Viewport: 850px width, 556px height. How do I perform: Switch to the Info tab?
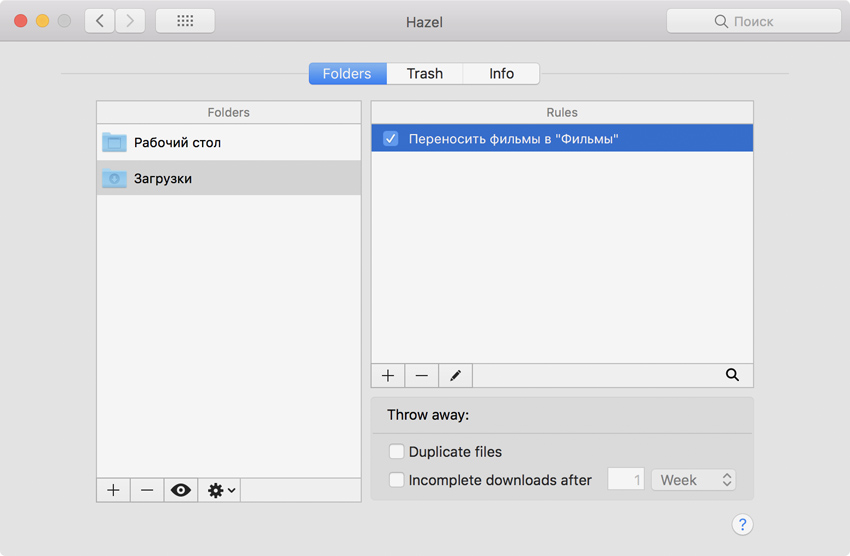click(x=501, y=74)
